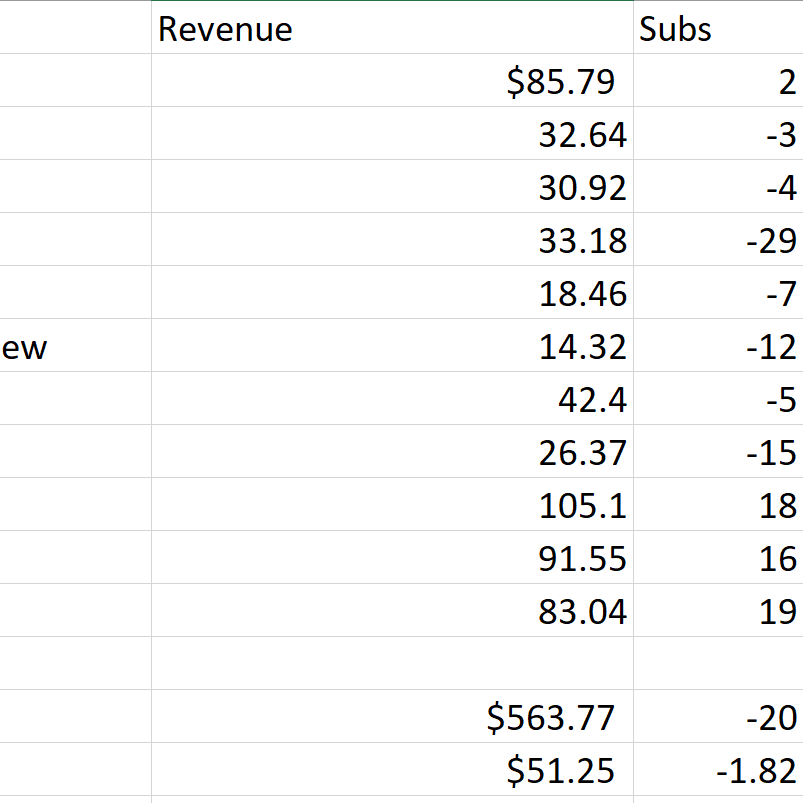The image size is (803, 803).
Task: Click the Subs total cell showing -20
Action: [717, 717]
